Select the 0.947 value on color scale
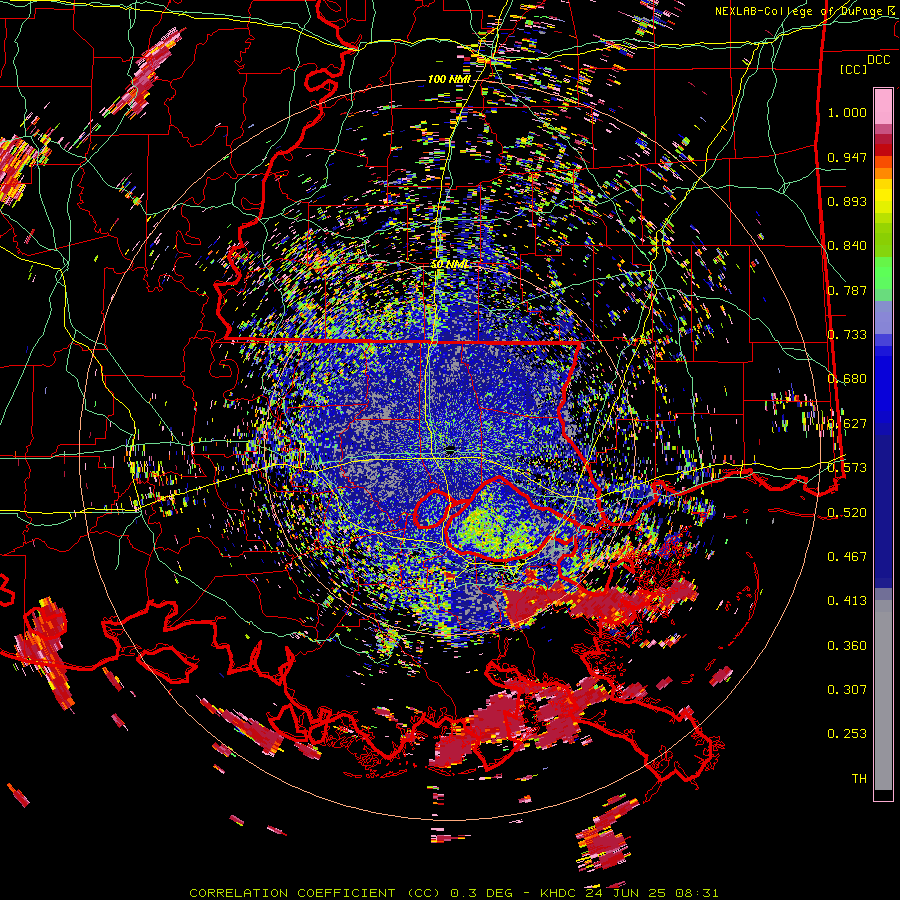900x900 pixels. (x=847, y=157)
